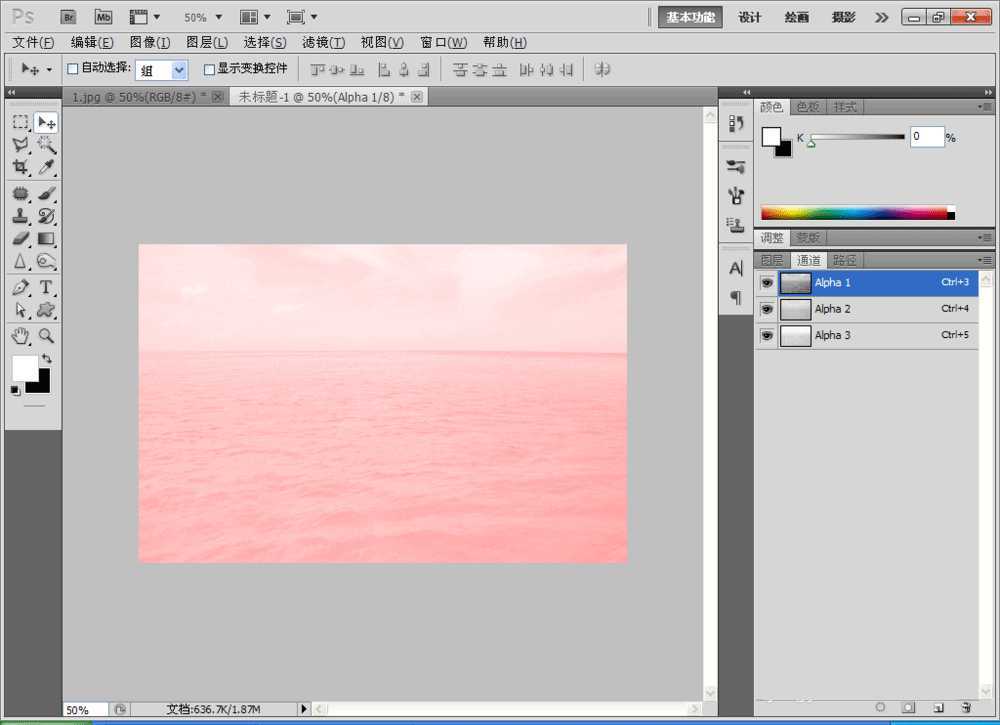Open the 组 auto-select dropdown
Image resolution: width=1000 pixels, height=725 pixels.
point(179,70)
